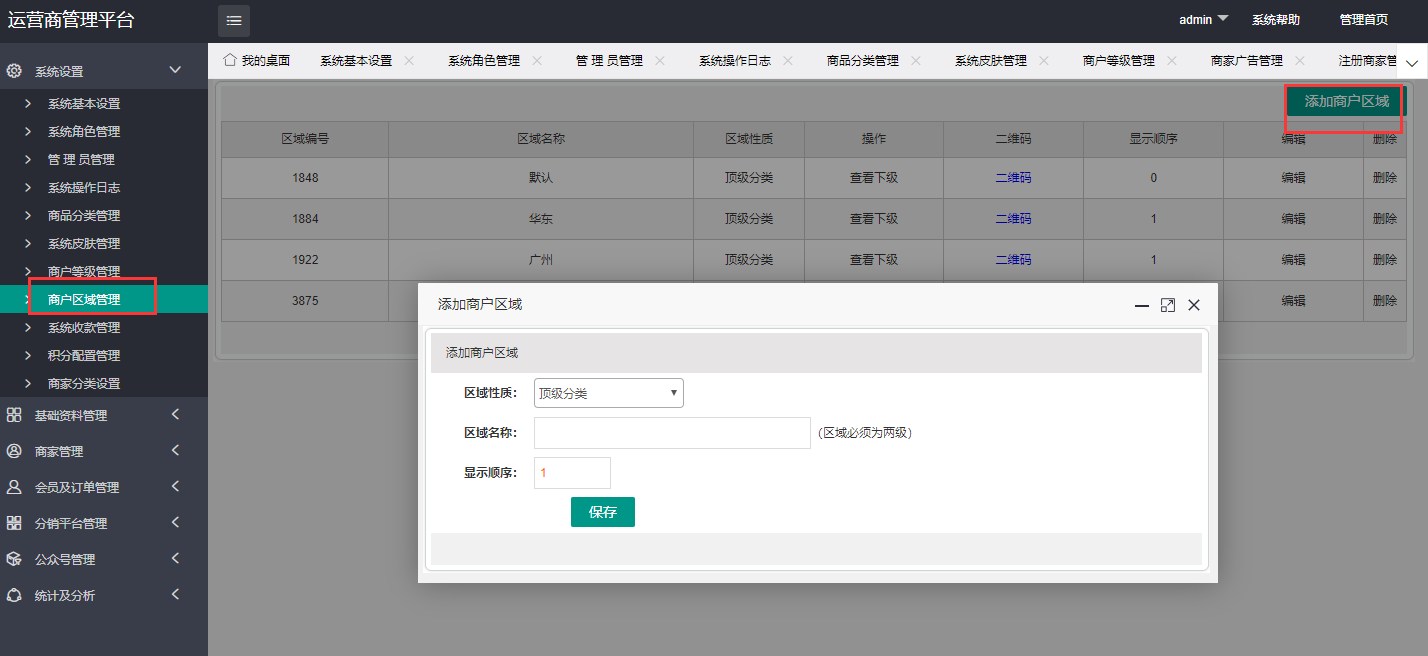Click the 会员及订单管理 person icon
The width and height of the screenshot is (1428, 656).
(x=14, y=487)
